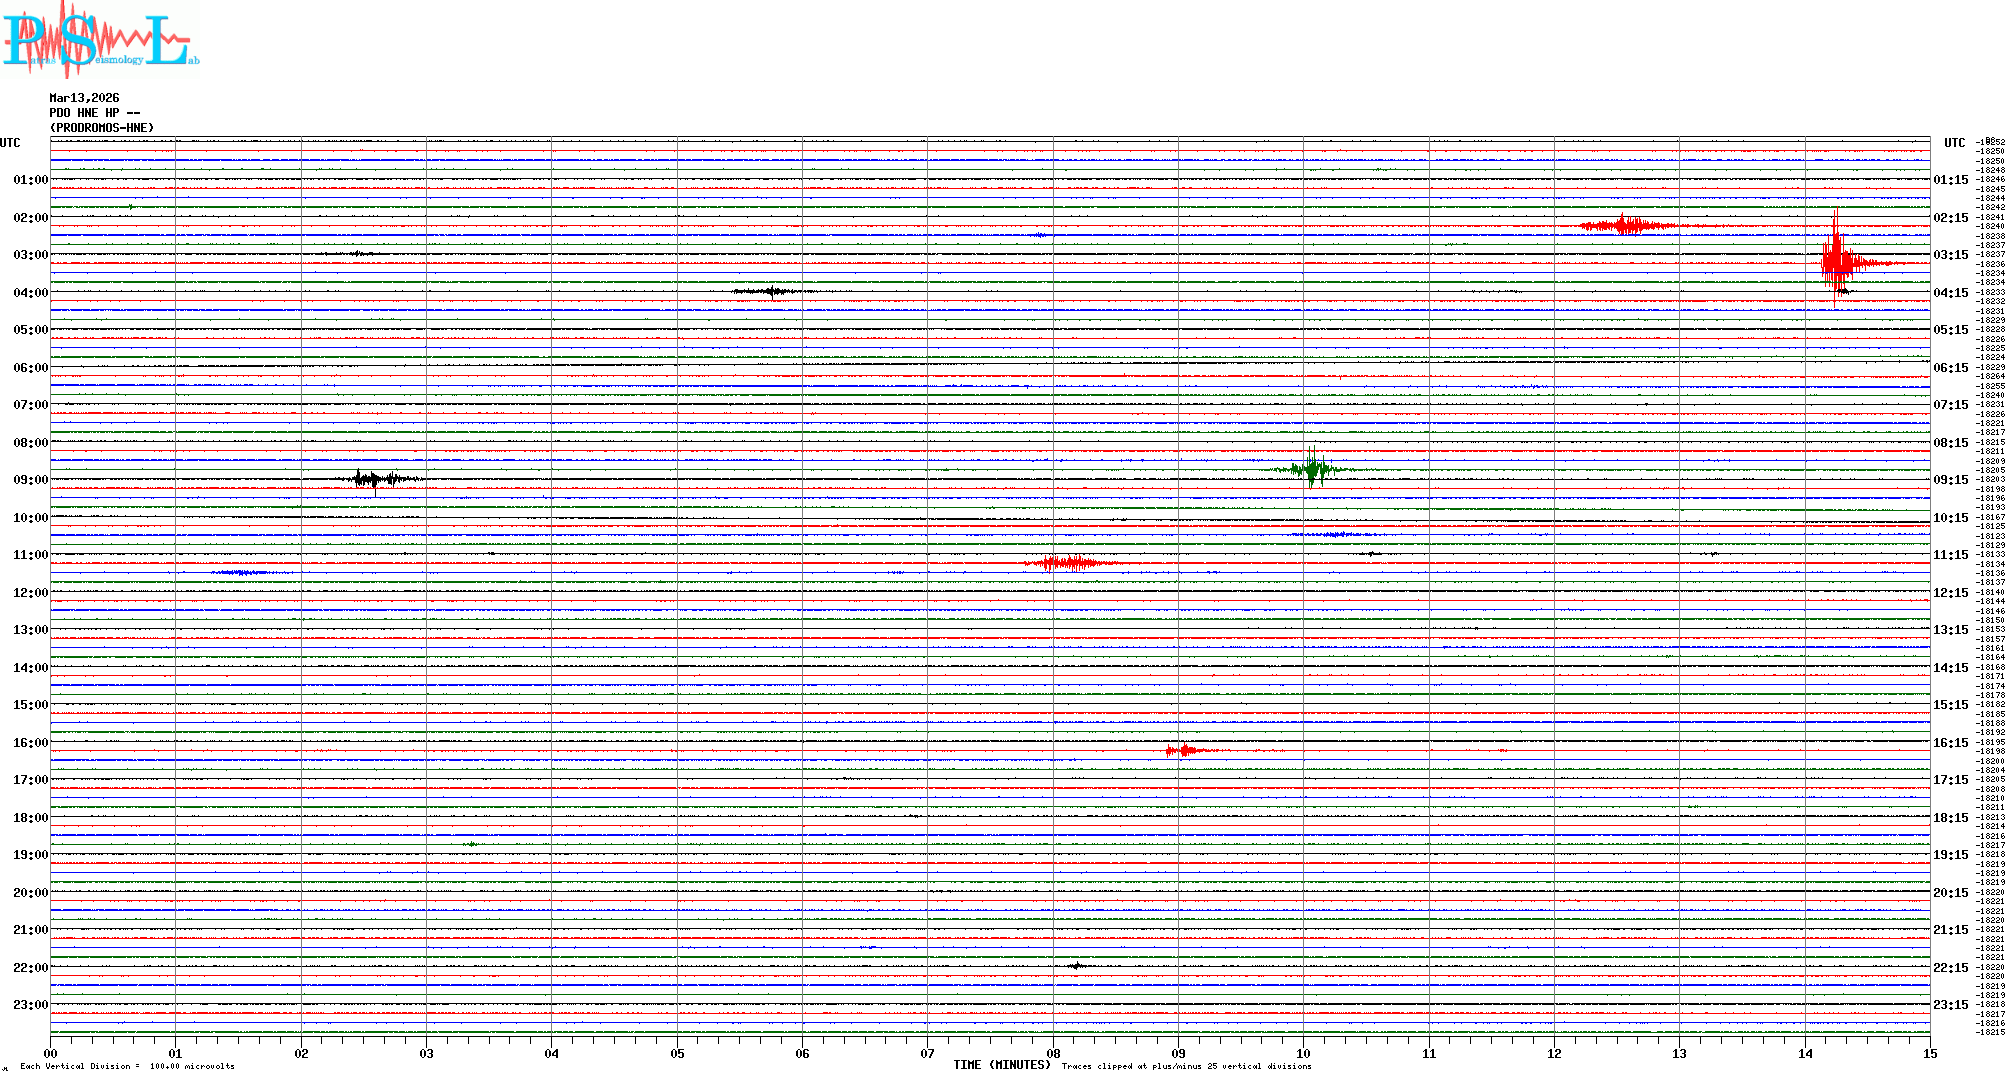The height and width of the screenshot is (1080, 2010).
Task: Click the TIME (MINUTES) axis title
Action: tap(1001, 1065)
